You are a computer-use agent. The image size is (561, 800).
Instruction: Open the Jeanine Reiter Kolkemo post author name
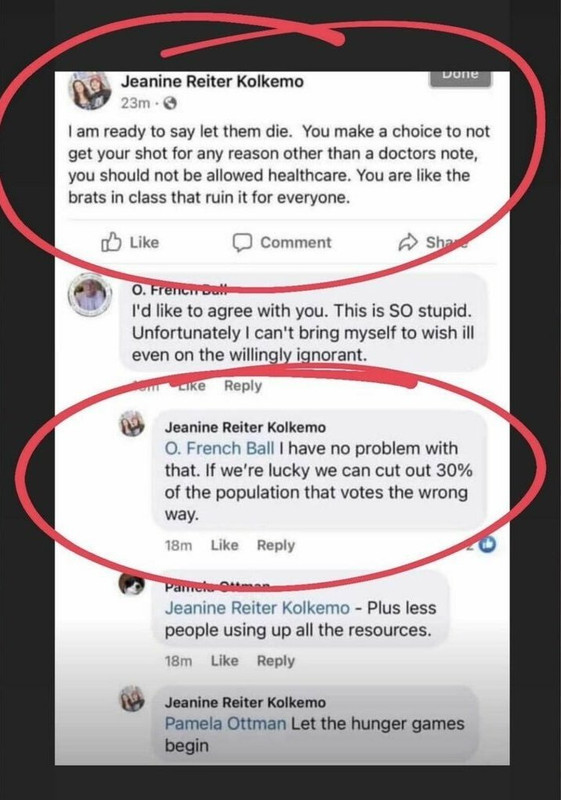[x=212, y=82]
